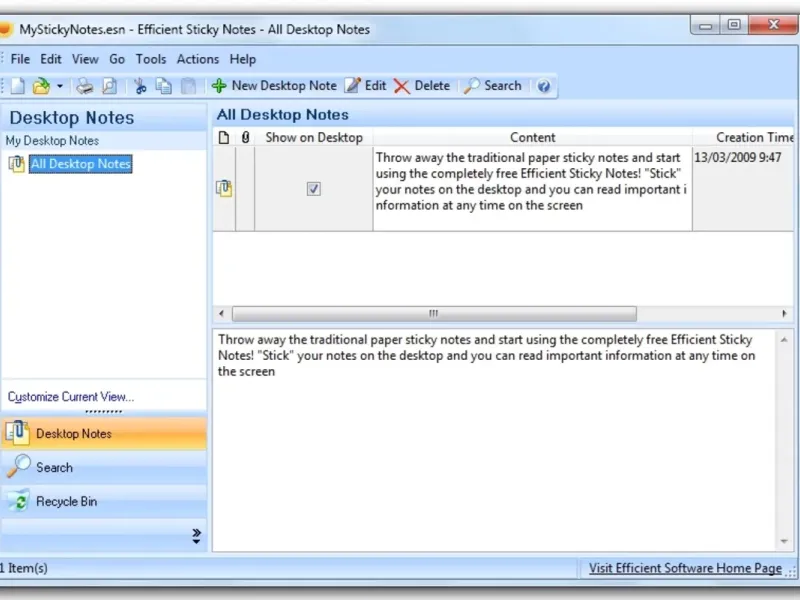Click the Delete toolbar button
Image resolution: width=800 pixels, height=600 pixels.
coord(422,86)
